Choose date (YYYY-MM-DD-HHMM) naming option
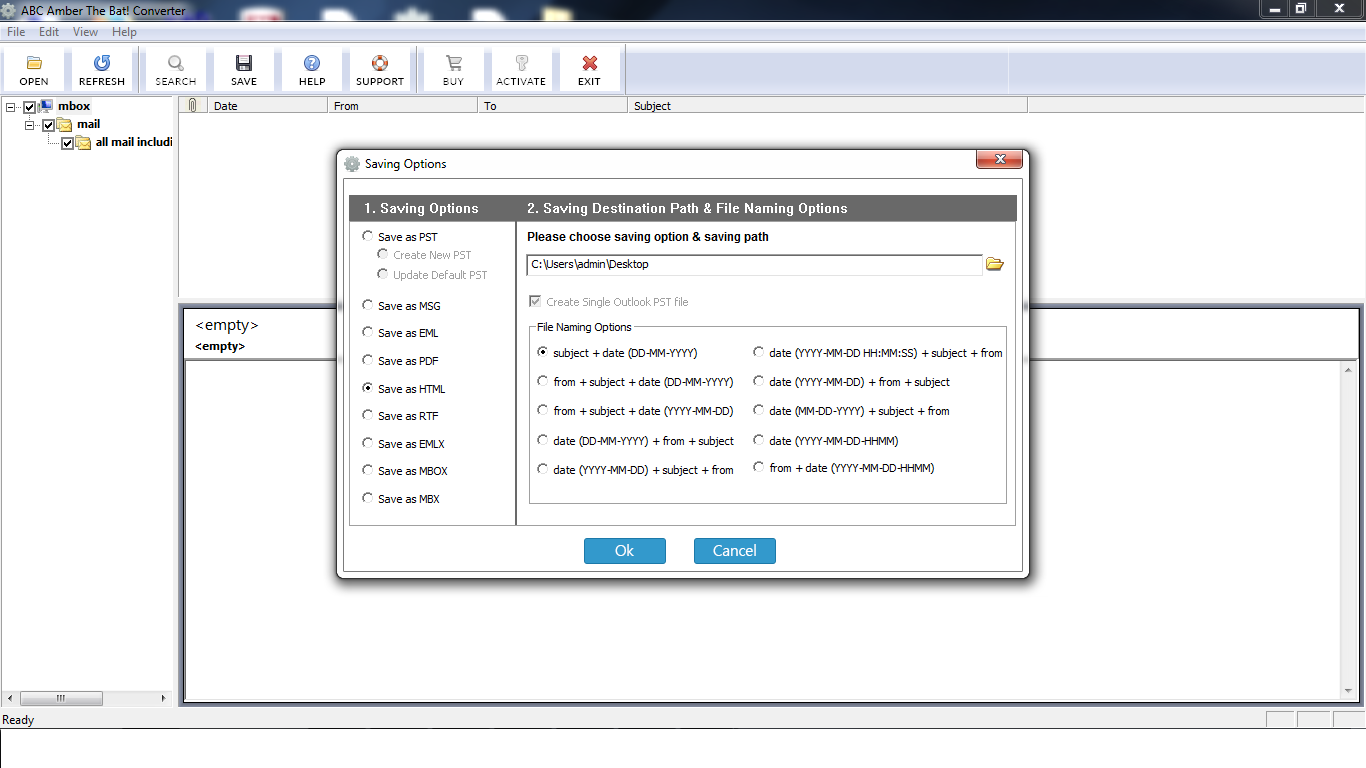The image size is (1366, 768). (x=826, y=441)
